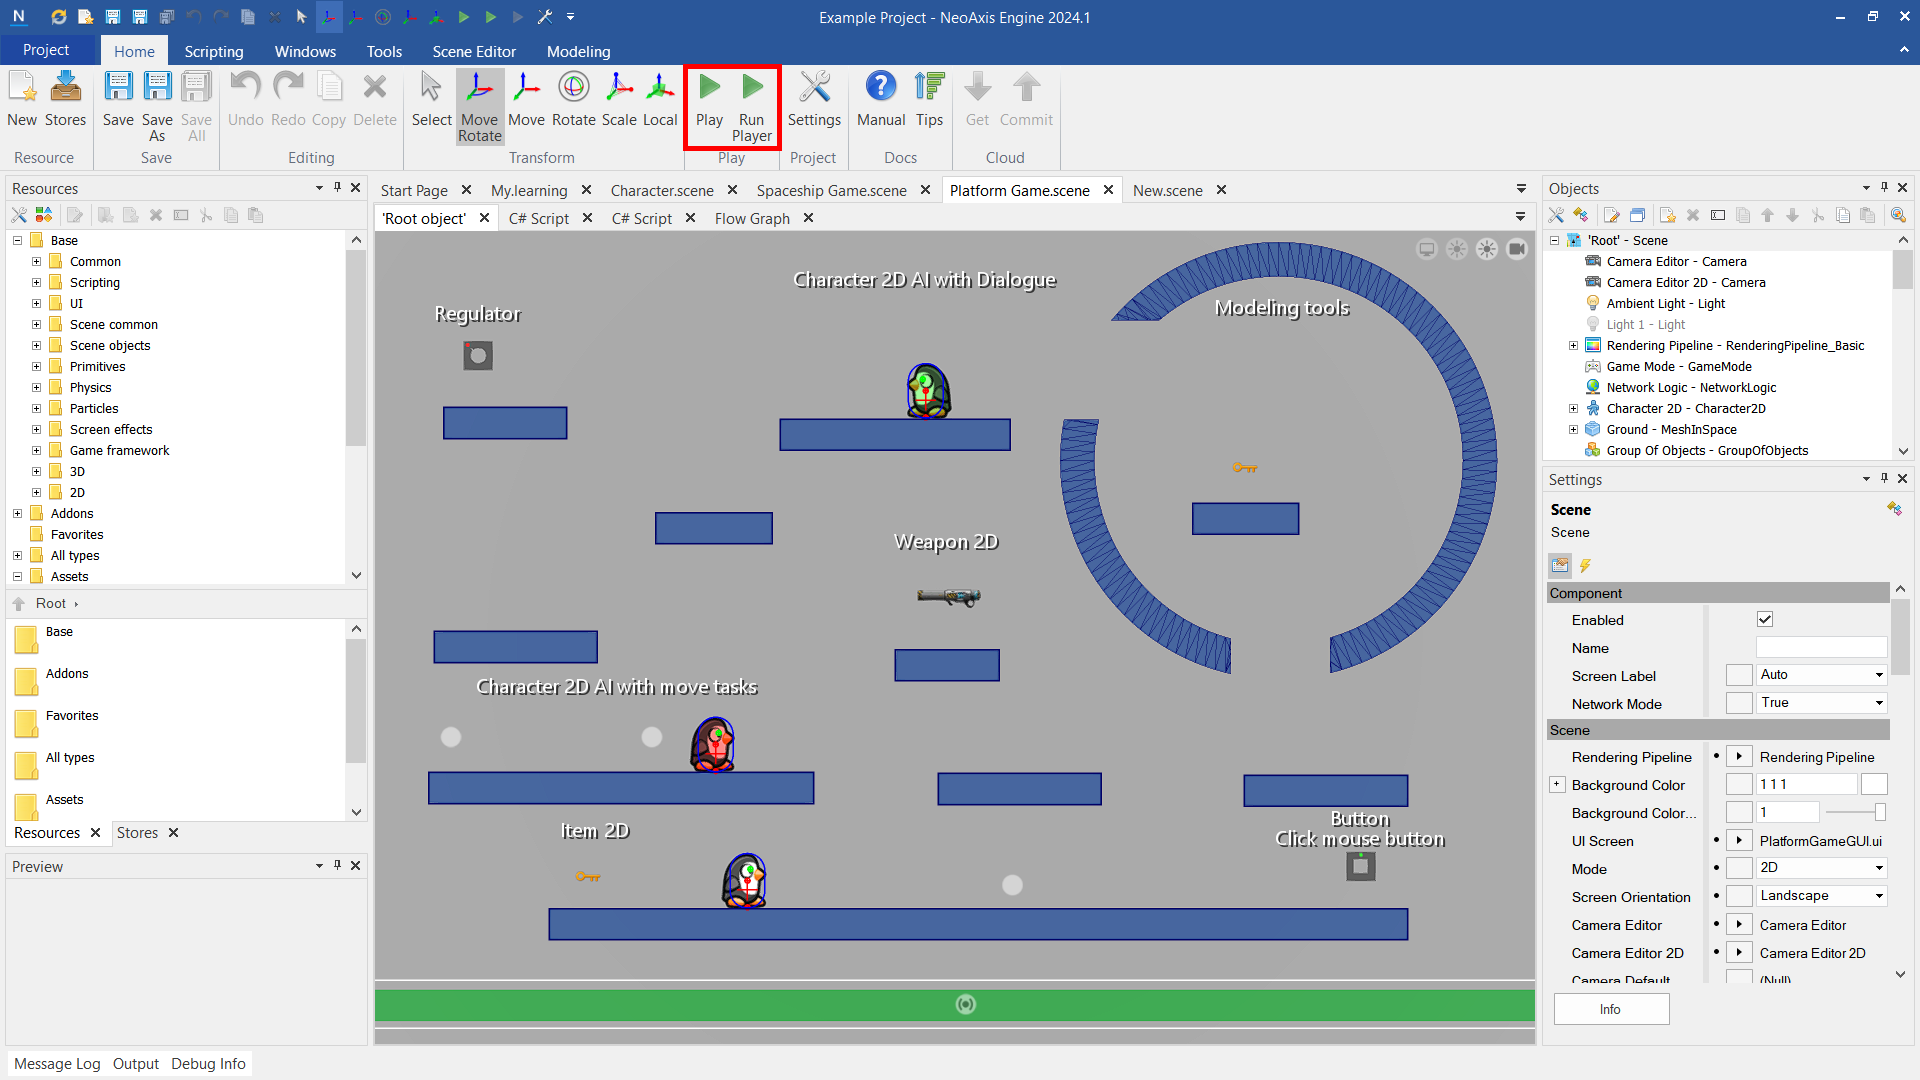The width and height of the screenshot is (1920, 1080).
Task: Open project Settings from the ribbon
Action: (x=814, y=89)
